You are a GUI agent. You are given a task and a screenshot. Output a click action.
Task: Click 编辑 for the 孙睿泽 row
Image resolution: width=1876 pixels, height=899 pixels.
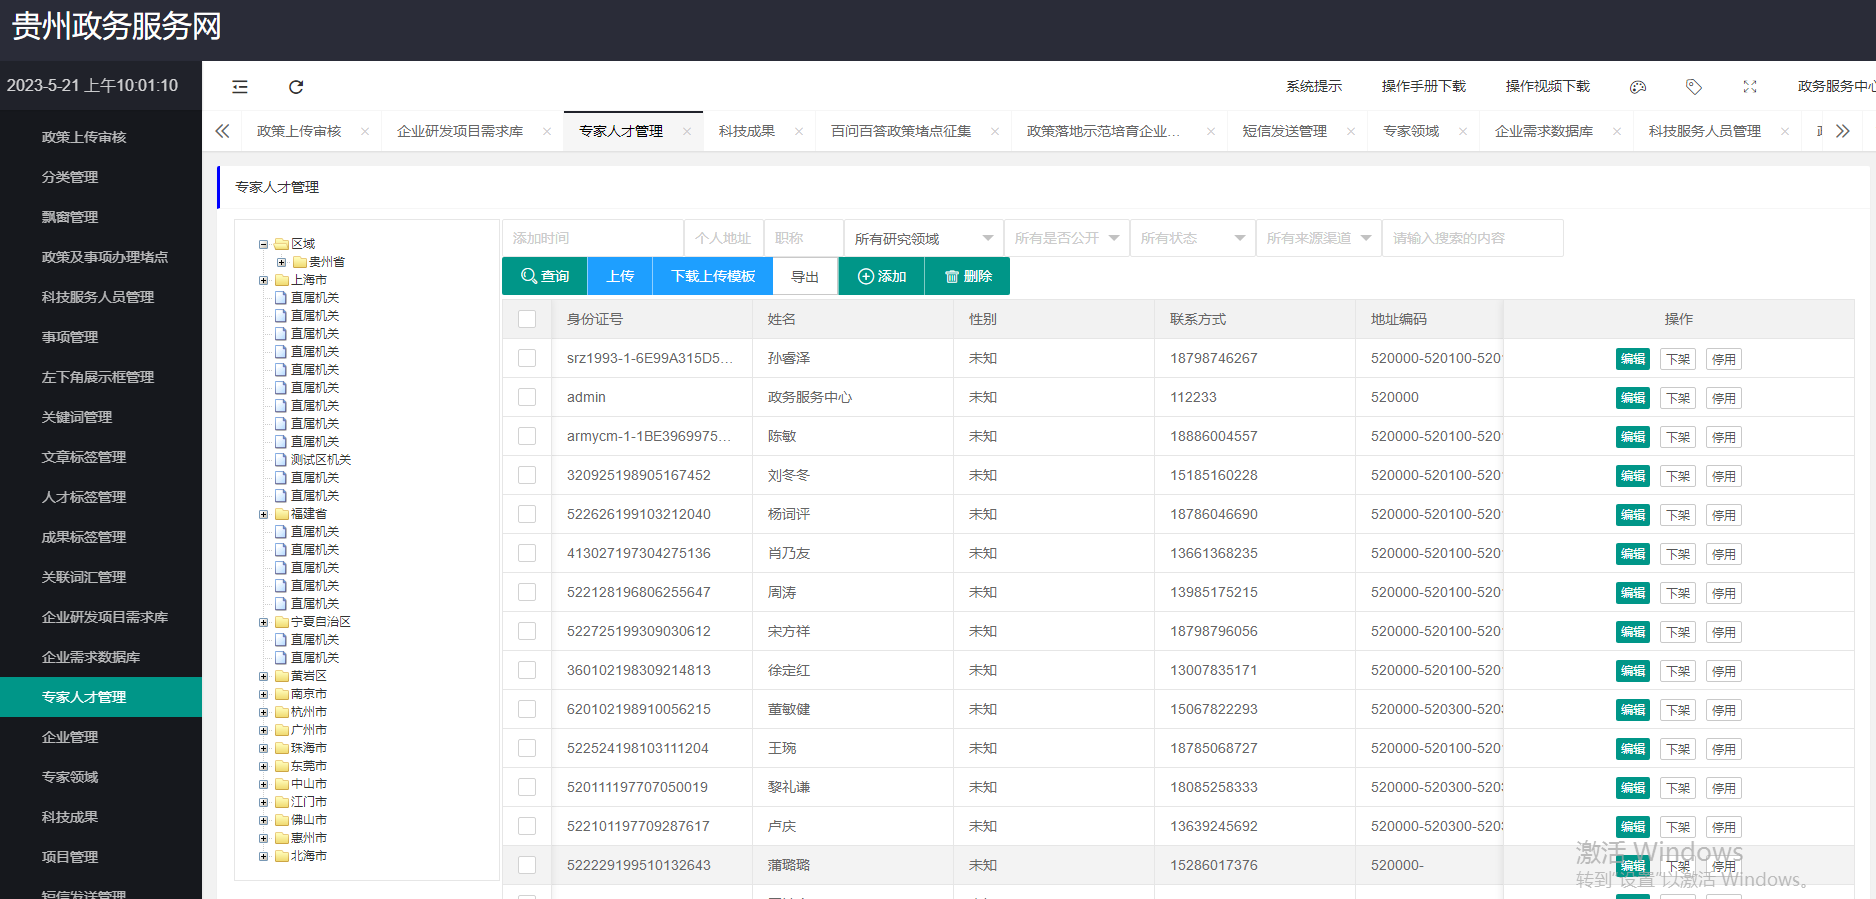point(1633,359)
